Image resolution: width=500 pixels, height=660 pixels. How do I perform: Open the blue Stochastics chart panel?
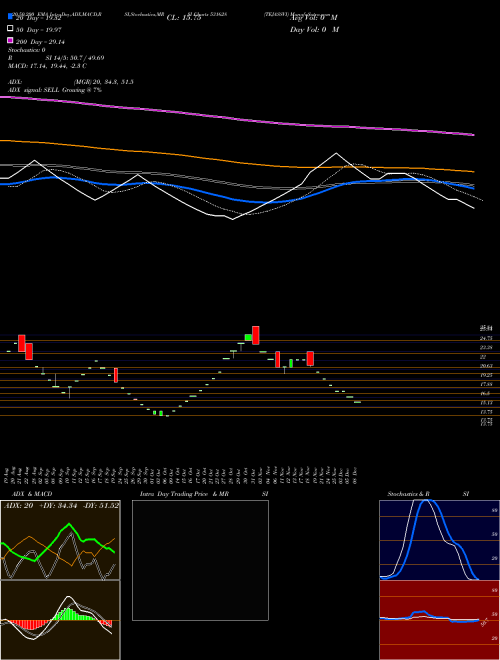pos(439,540)
